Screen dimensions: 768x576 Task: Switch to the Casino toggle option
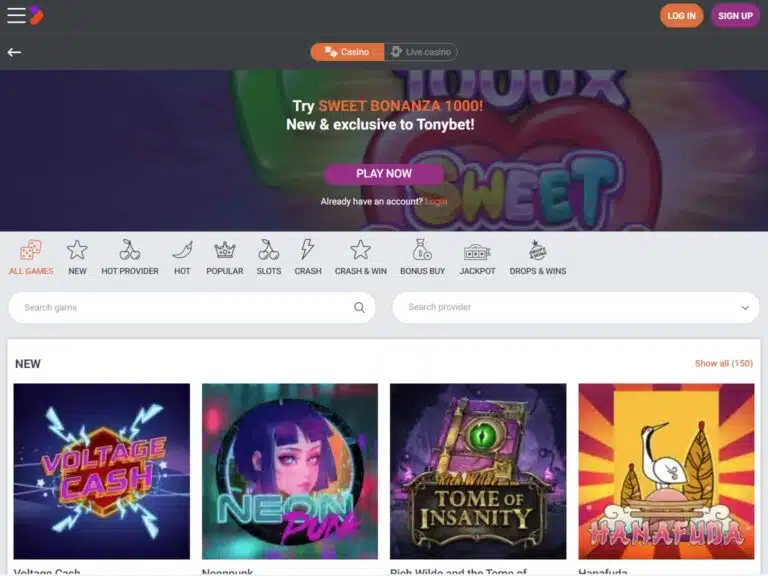347,52
